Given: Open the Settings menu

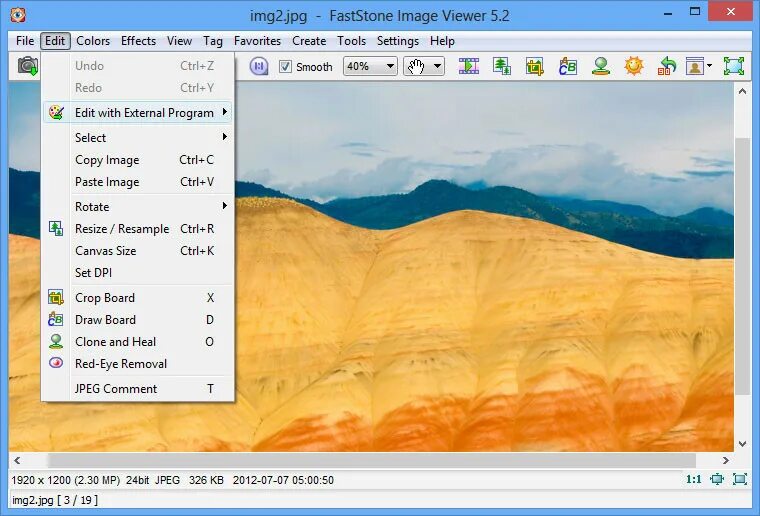Looking at the screenshot, I should 398,41.
